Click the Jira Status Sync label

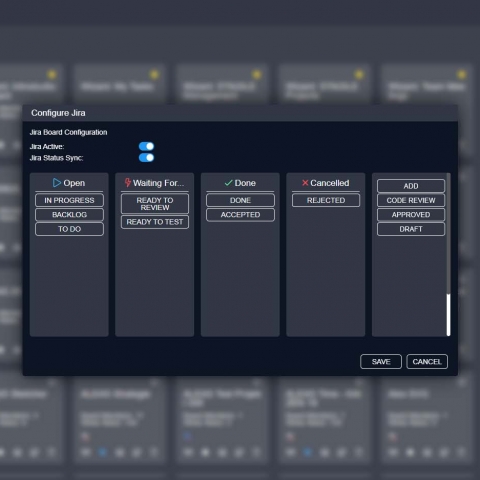click(56, 158)
